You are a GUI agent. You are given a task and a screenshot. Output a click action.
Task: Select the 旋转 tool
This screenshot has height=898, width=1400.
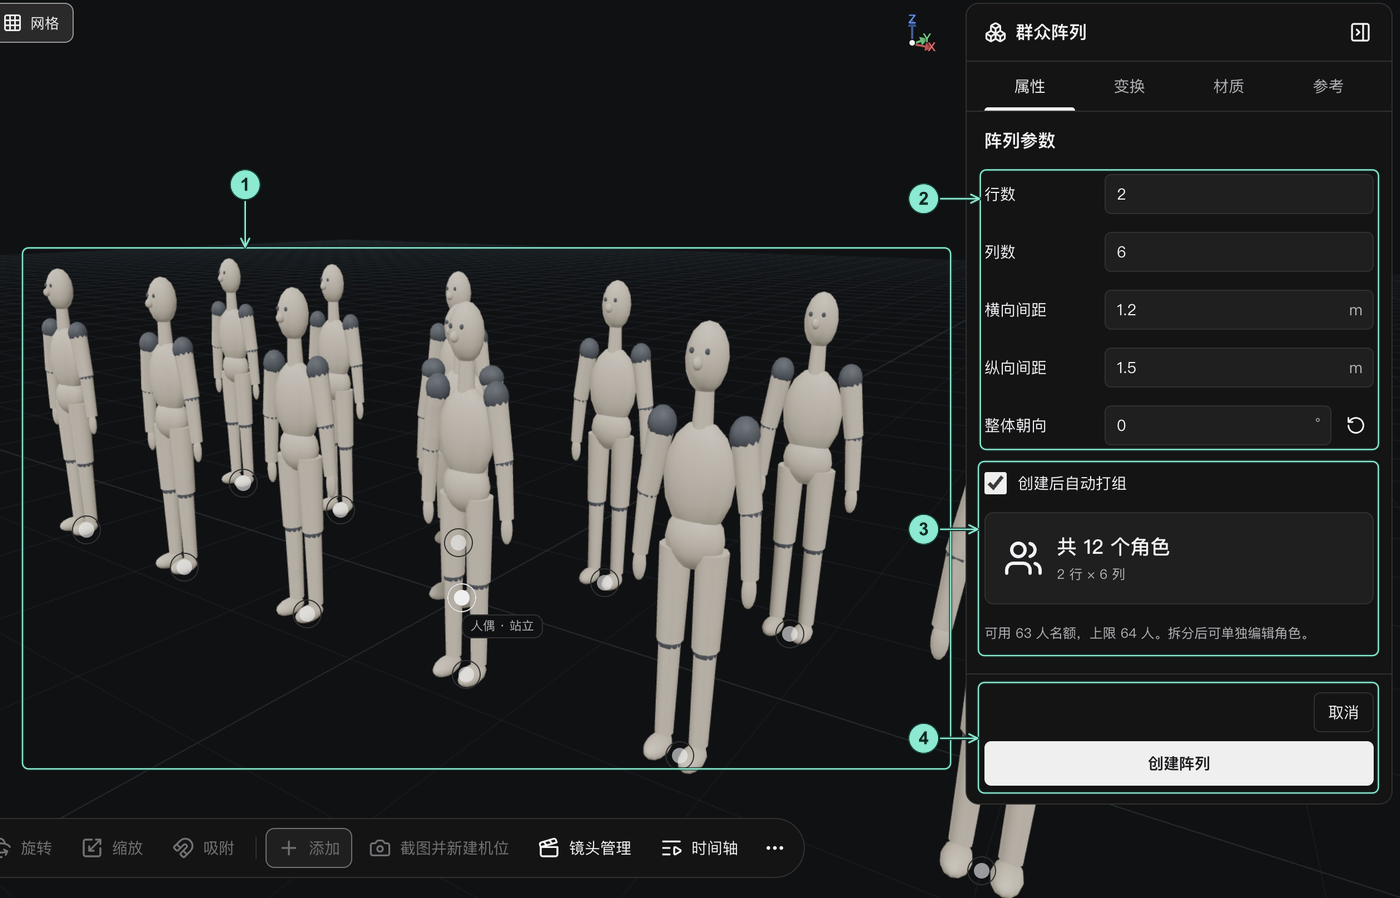click(26, 848)
